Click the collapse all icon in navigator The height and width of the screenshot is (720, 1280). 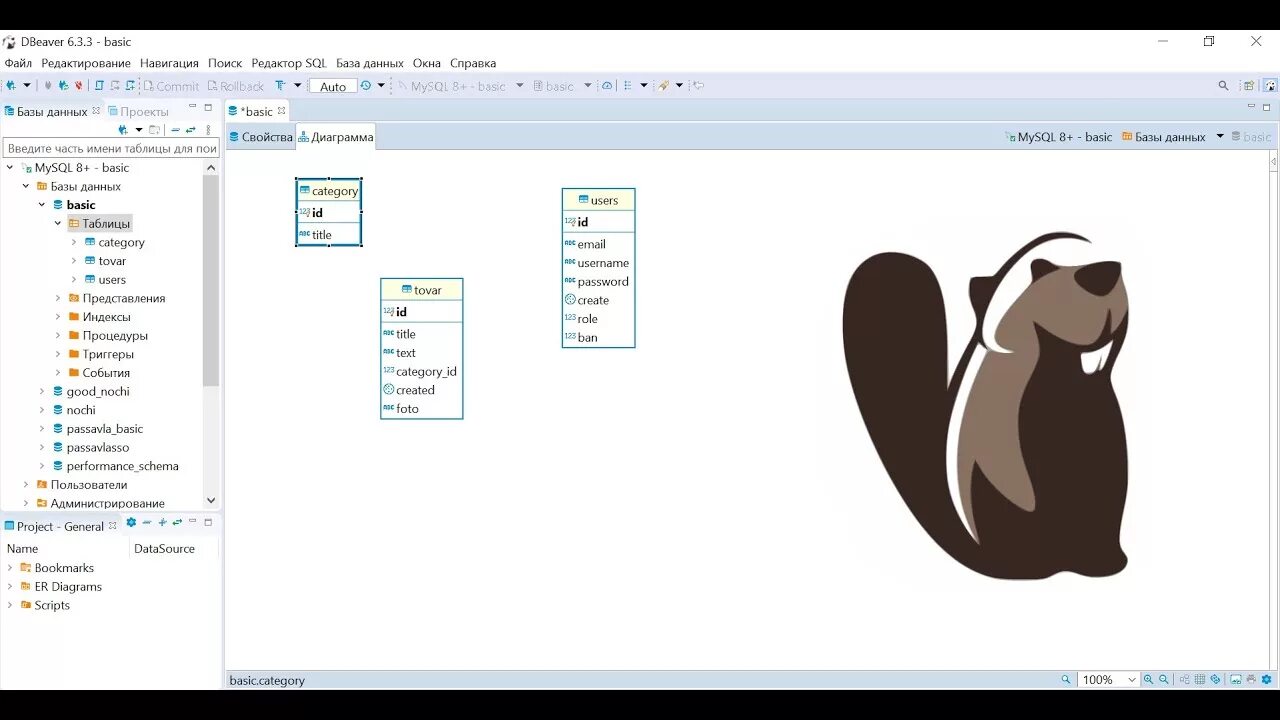pos(175,130)
